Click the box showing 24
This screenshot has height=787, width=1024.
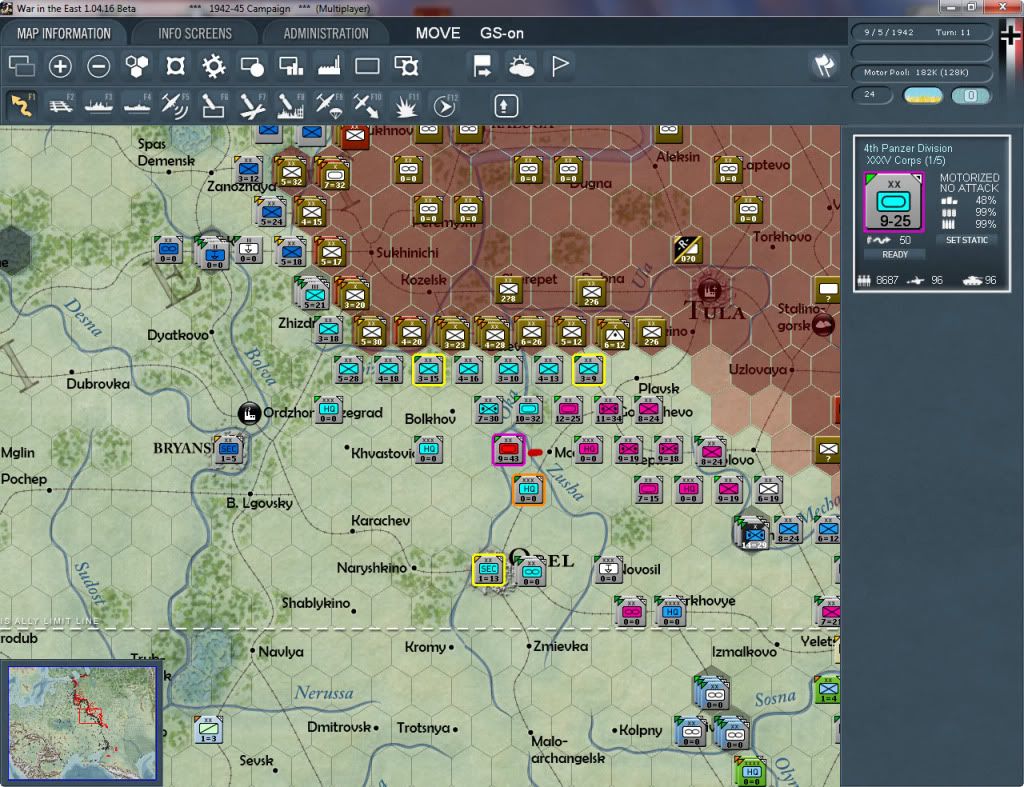coord(872,95)
